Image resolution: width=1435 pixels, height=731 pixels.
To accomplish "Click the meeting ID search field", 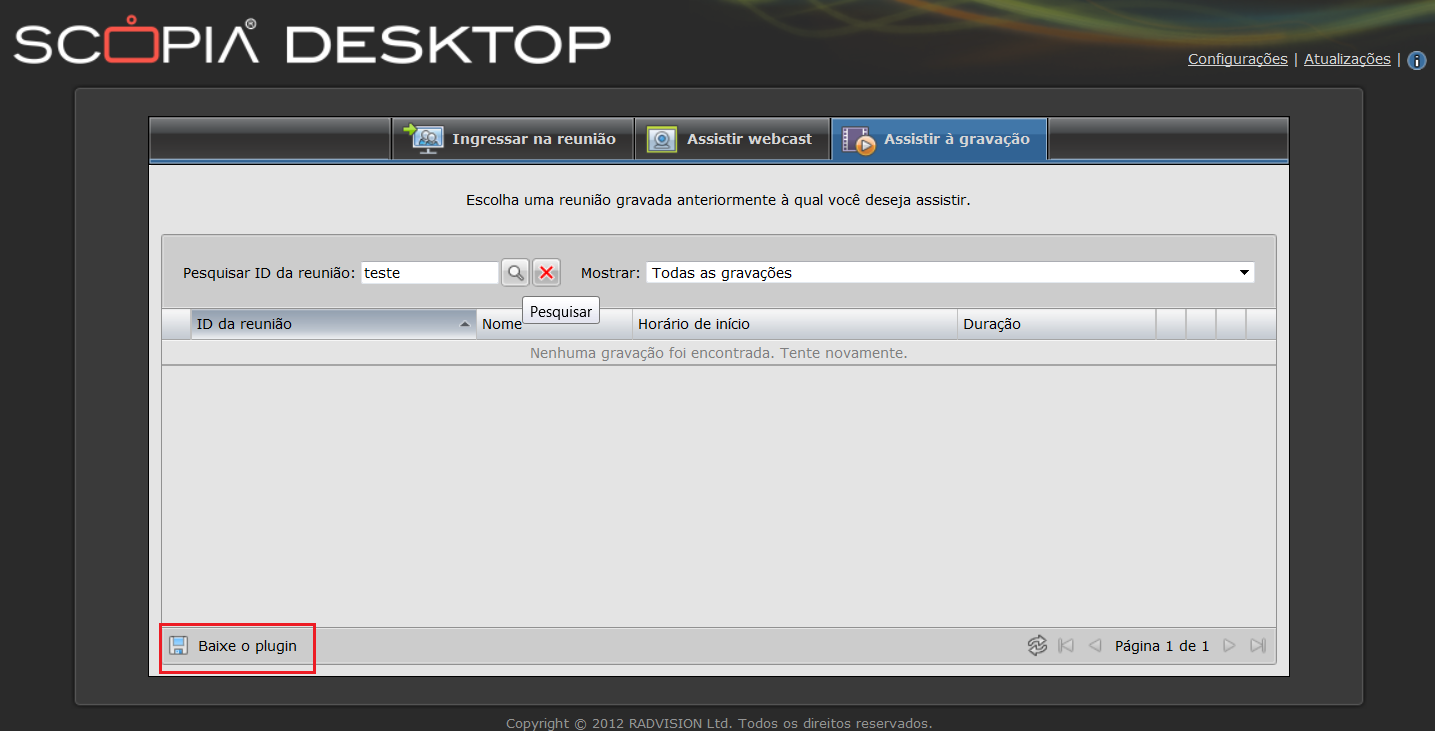I will pos(429,272).
